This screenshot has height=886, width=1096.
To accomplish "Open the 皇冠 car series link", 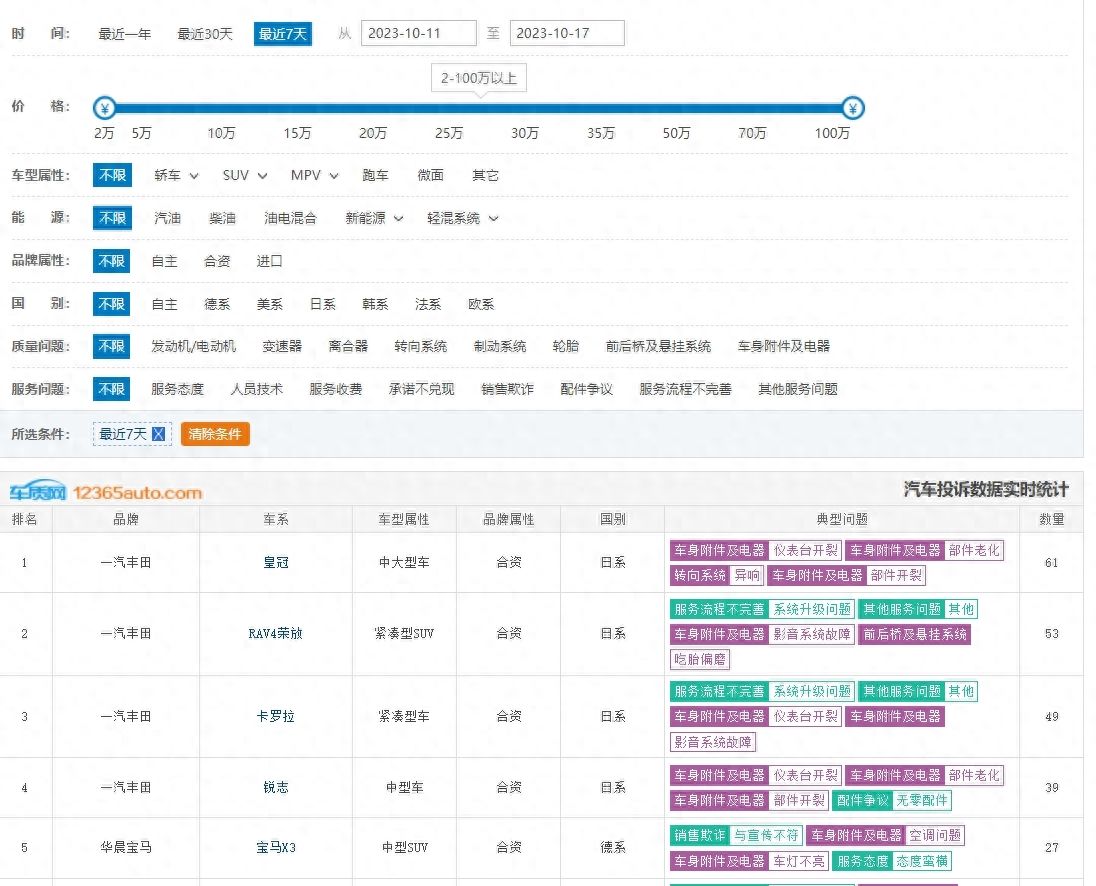I will point(275,562).
